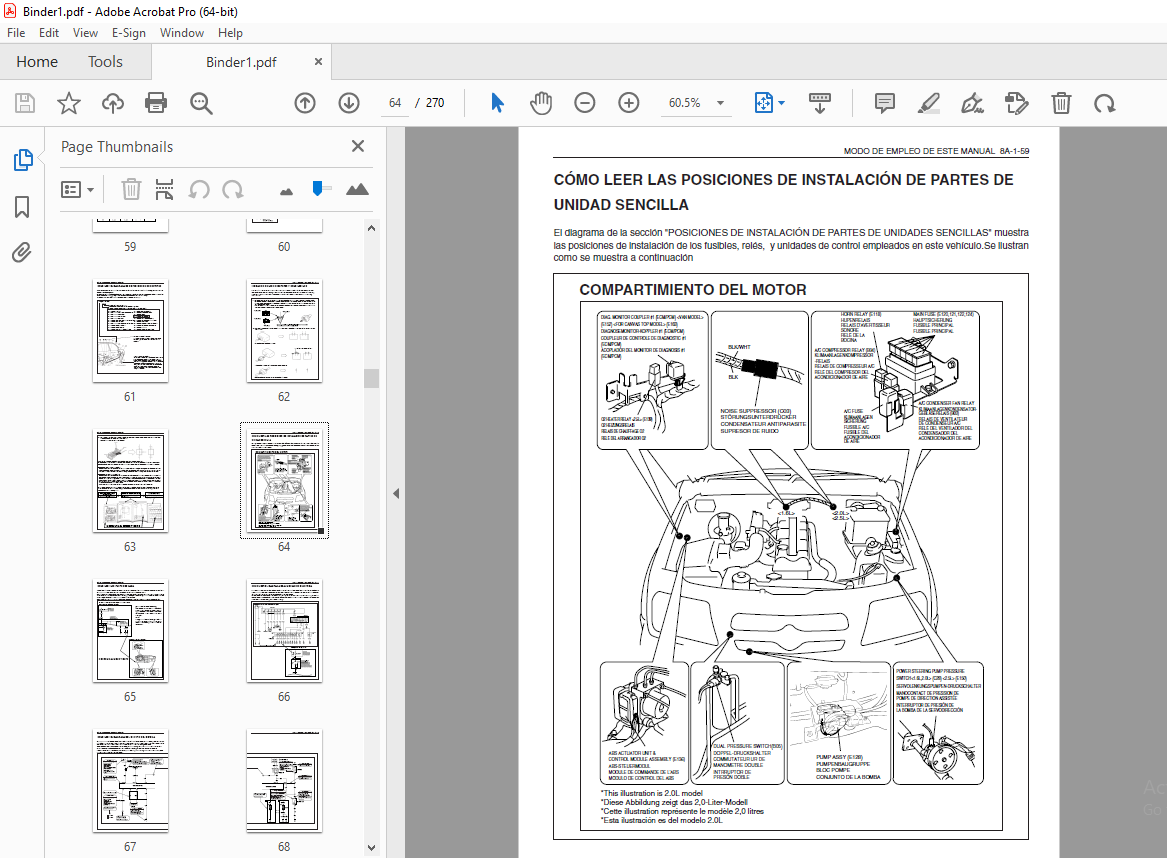The image size is (1167, 858).
Task: Select the Highlight text pen tool
Action: coord(928,103)
